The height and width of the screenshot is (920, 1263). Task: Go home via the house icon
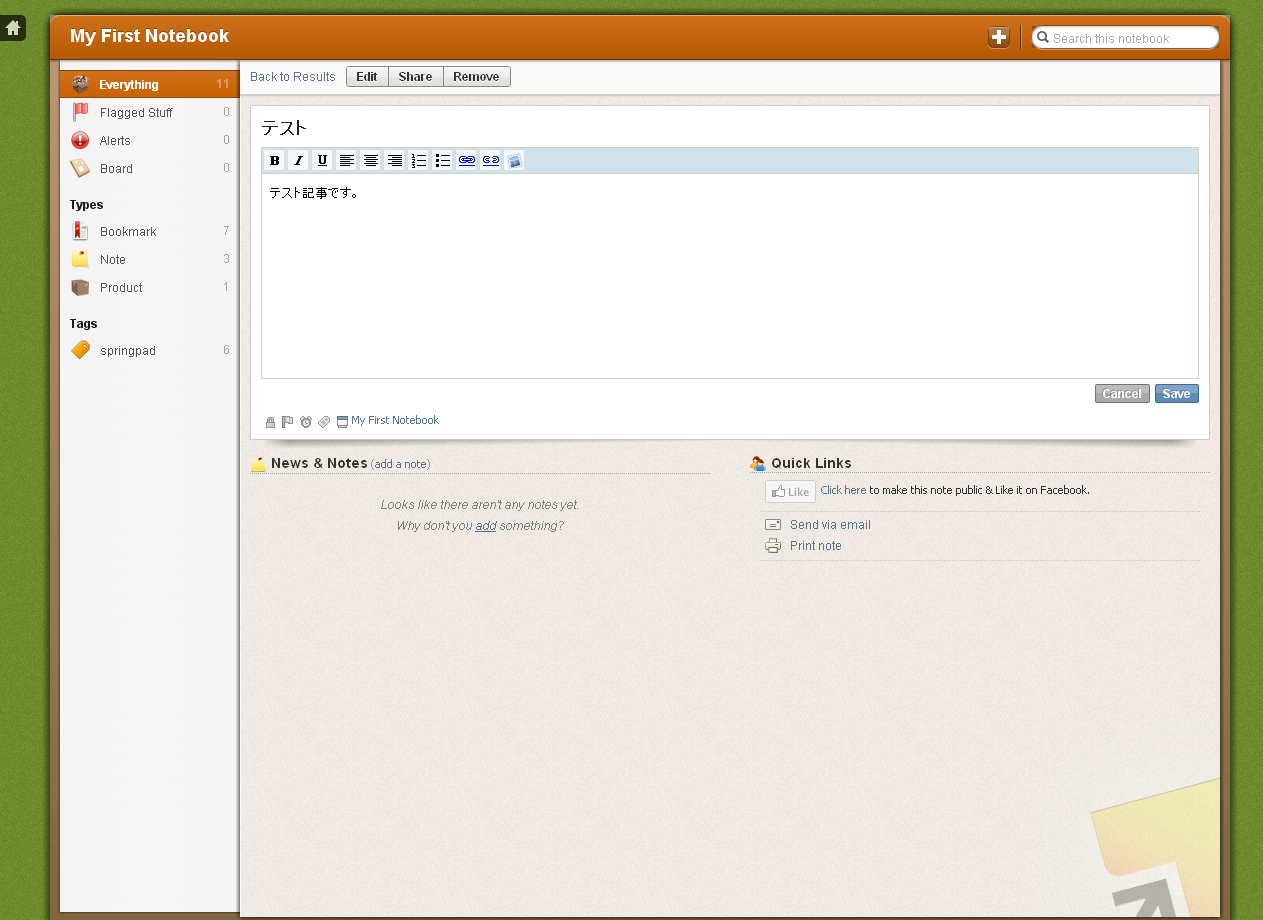tap(13, 28)
